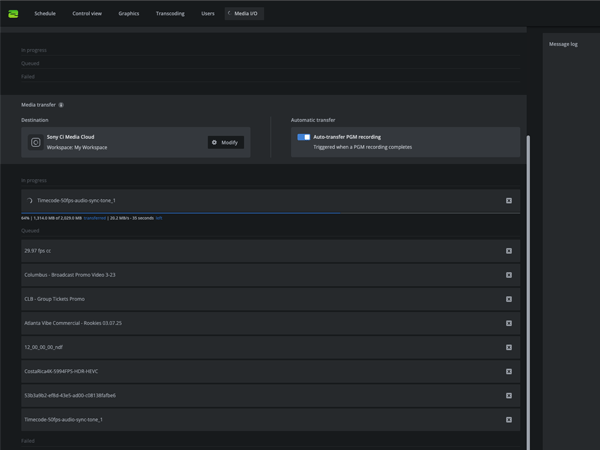Open the Graphics tab
Viewport: 600px width, 450px height.
(x=129, y=13)
